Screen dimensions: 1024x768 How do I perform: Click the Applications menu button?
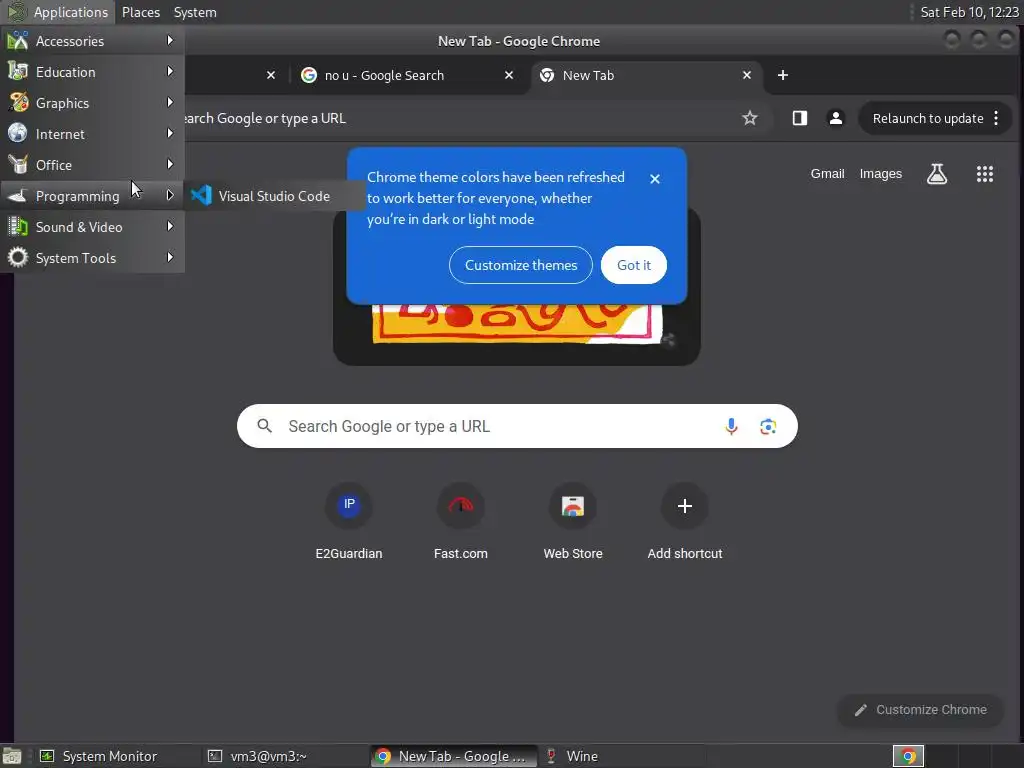(57, 12)
